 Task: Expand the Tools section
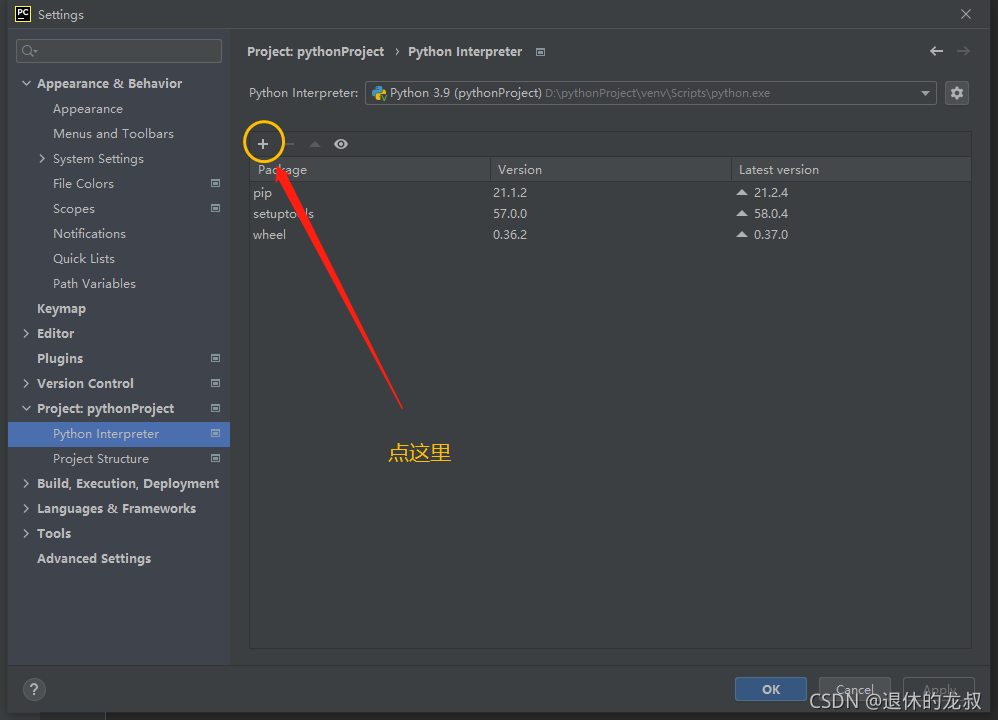pos(26,533)
